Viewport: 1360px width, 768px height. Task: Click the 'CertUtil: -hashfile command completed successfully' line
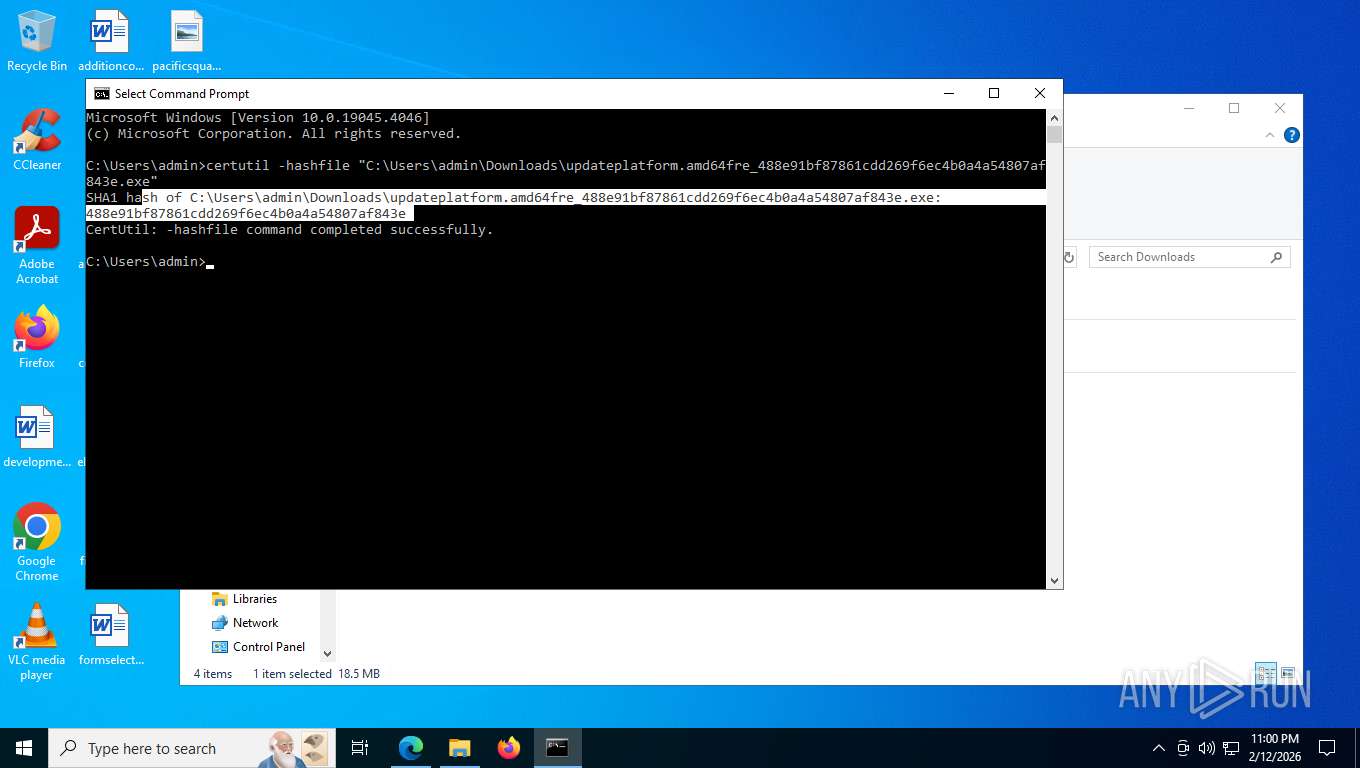(x=290, y=230)
